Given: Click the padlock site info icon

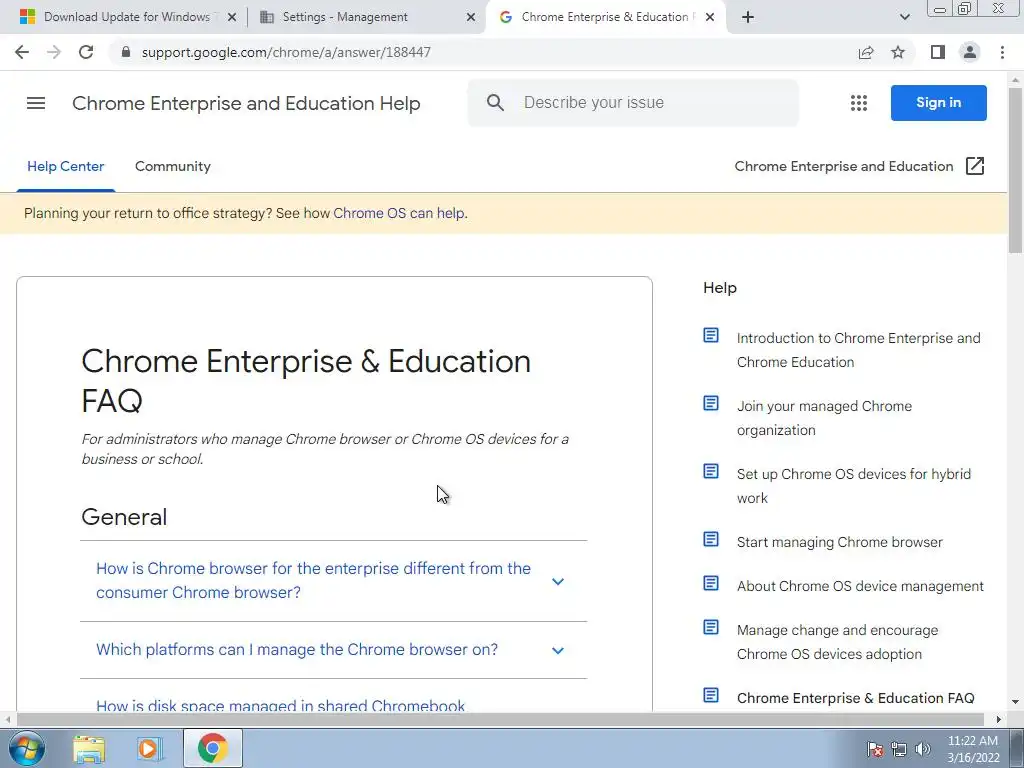Looking at the screenshot, I should [126, 52].
